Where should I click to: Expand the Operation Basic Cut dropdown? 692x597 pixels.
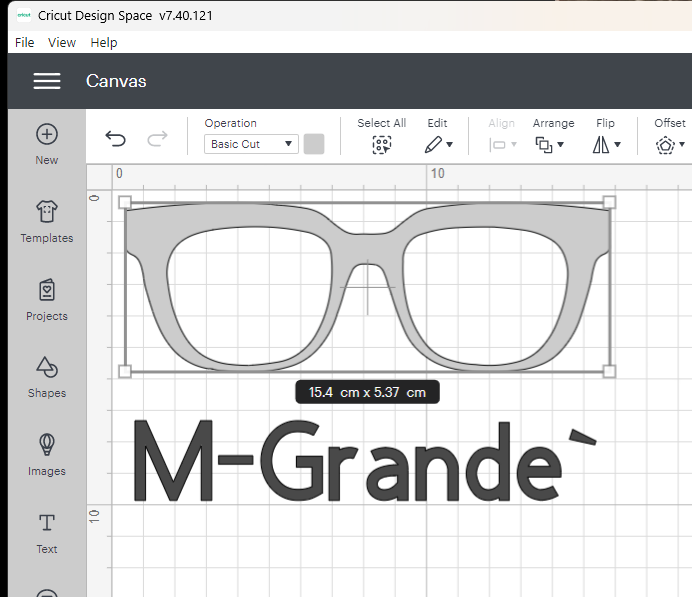[251, 144]
